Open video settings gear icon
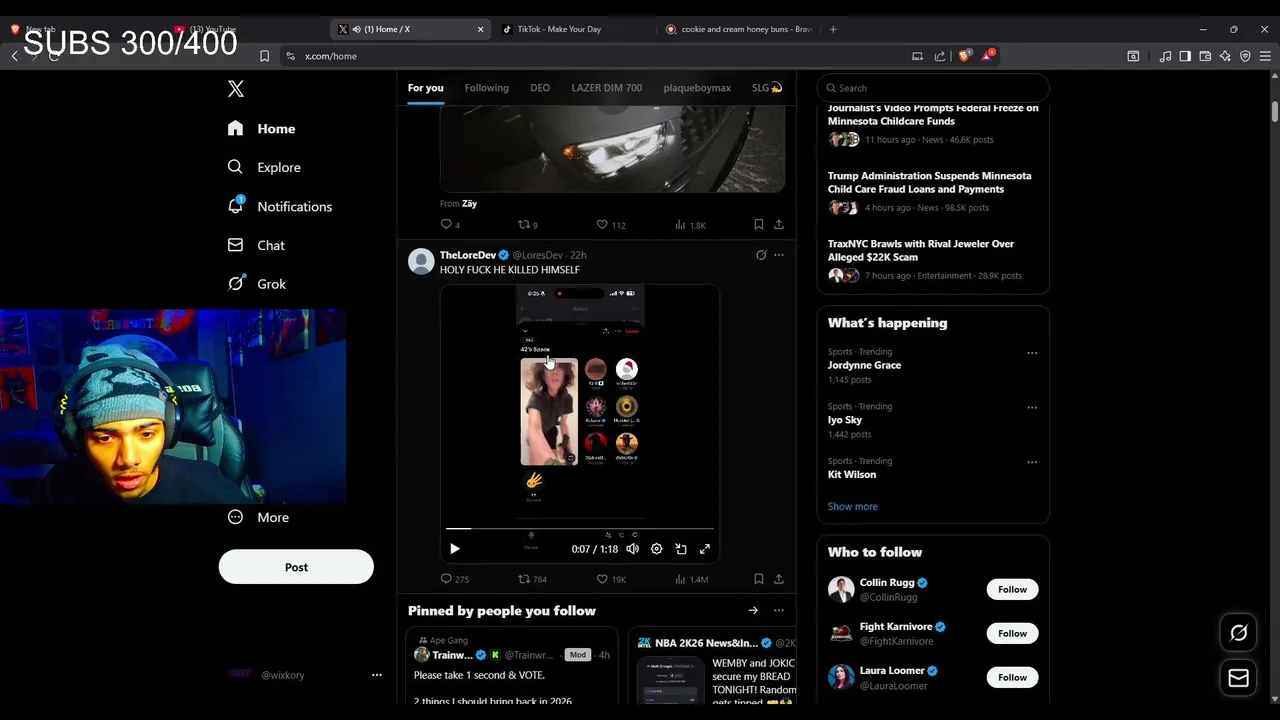 [x=657, y=549]
